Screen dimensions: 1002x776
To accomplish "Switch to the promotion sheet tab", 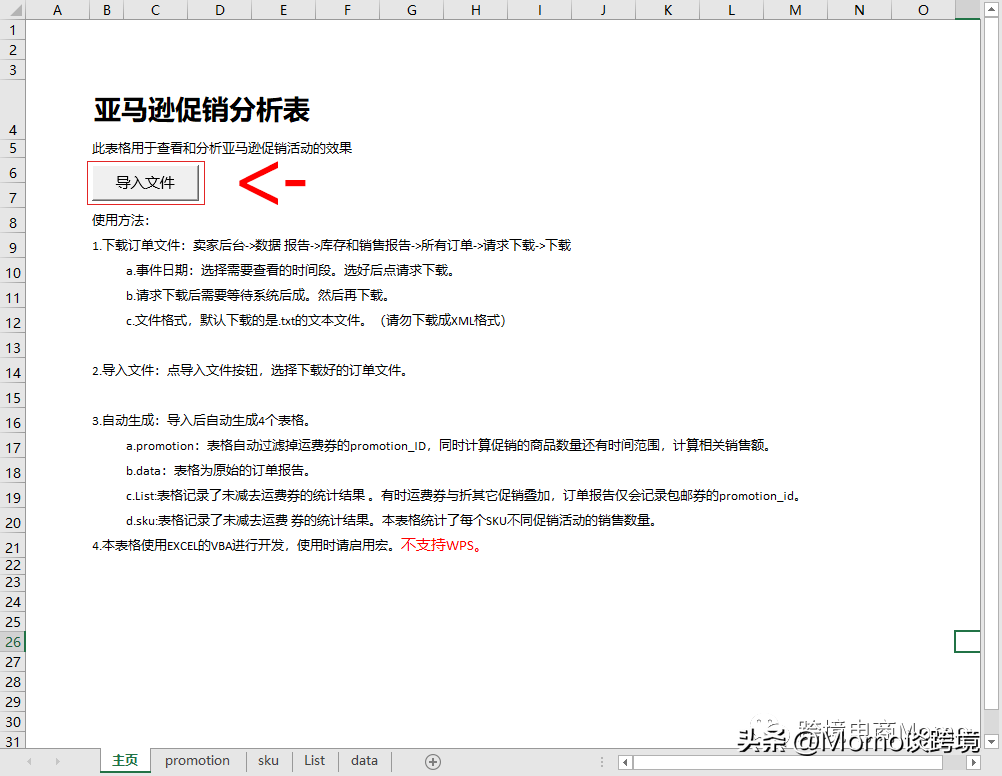I will (197, 761).
